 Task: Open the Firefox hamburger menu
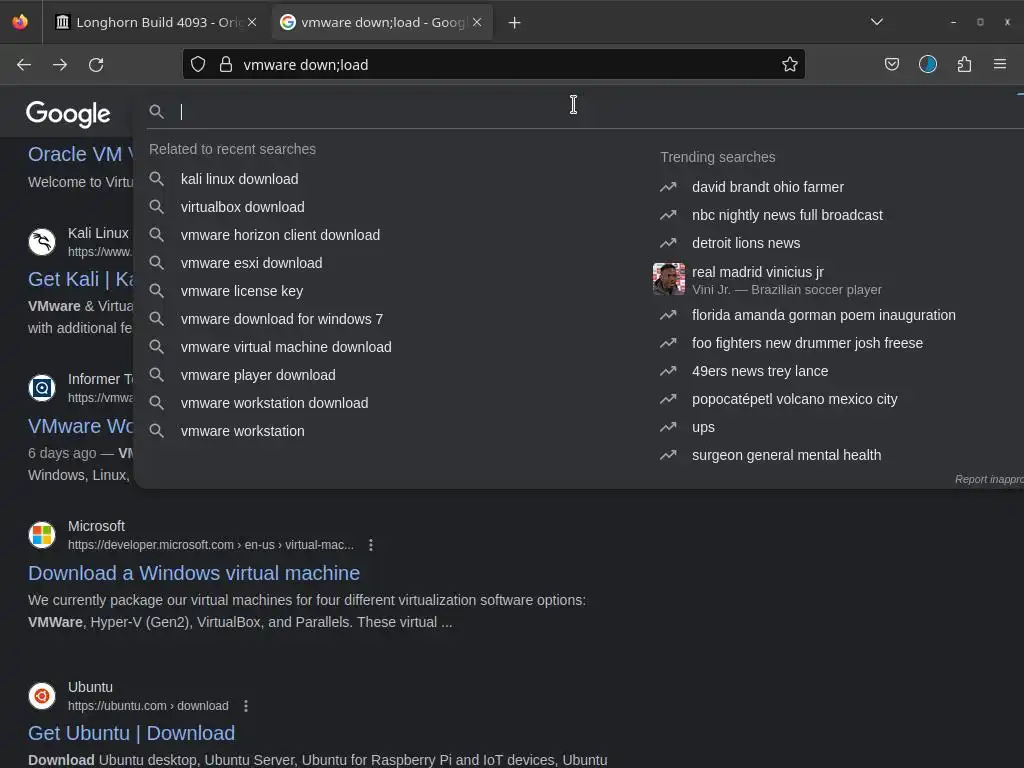pyautogui.click(x=999, y=64)
